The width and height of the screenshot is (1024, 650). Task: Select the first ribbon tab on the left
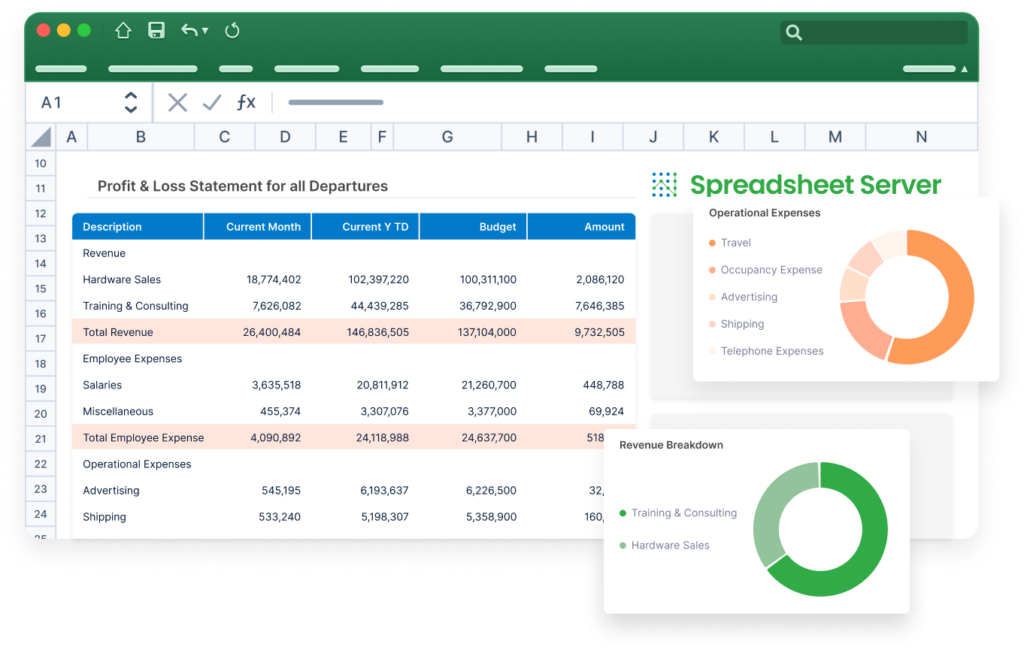click(60, 68)
